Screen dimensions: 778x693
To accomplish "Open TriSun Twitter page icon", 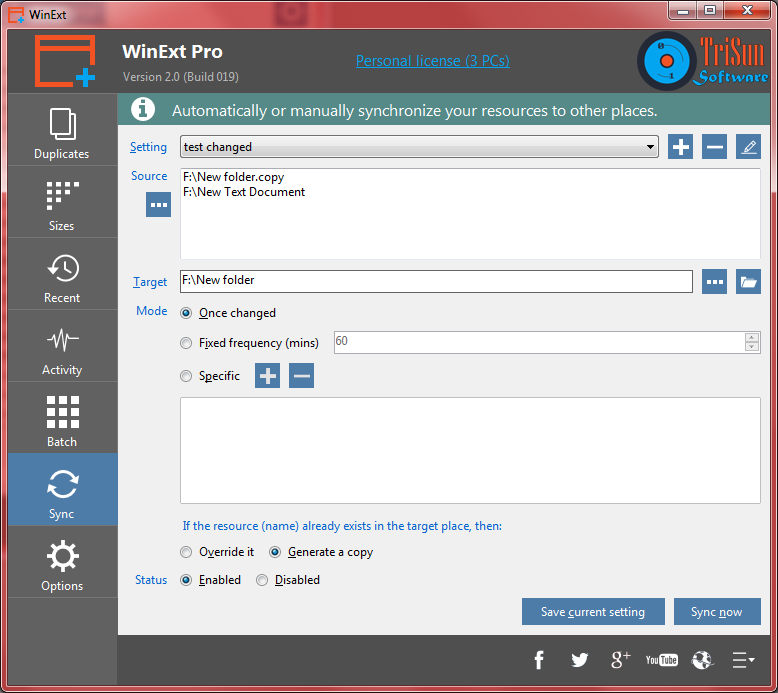I will point(579,660).
